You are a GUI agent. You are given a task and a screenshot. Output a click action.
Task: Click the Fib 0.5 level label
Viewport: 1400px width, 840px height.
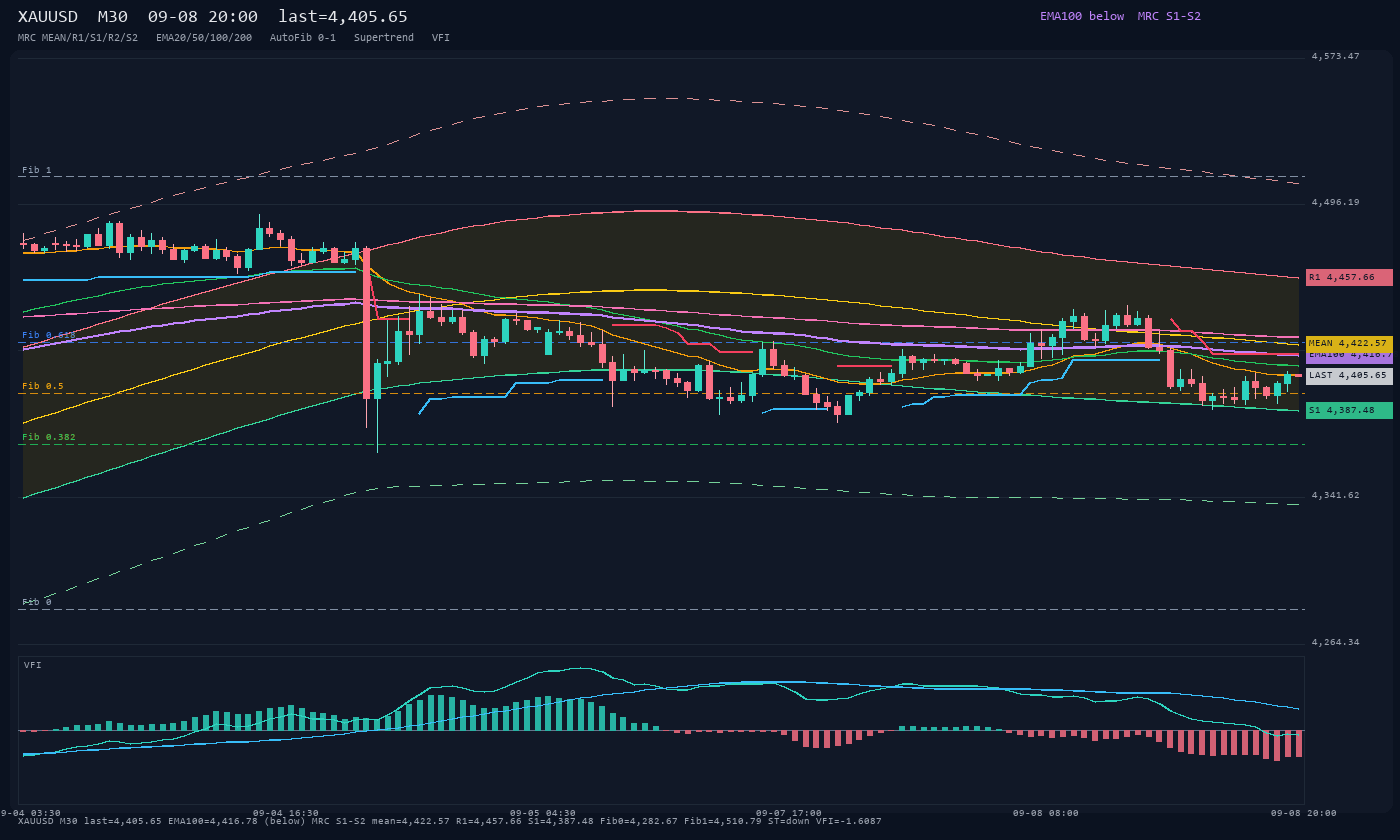pos(43,386)
